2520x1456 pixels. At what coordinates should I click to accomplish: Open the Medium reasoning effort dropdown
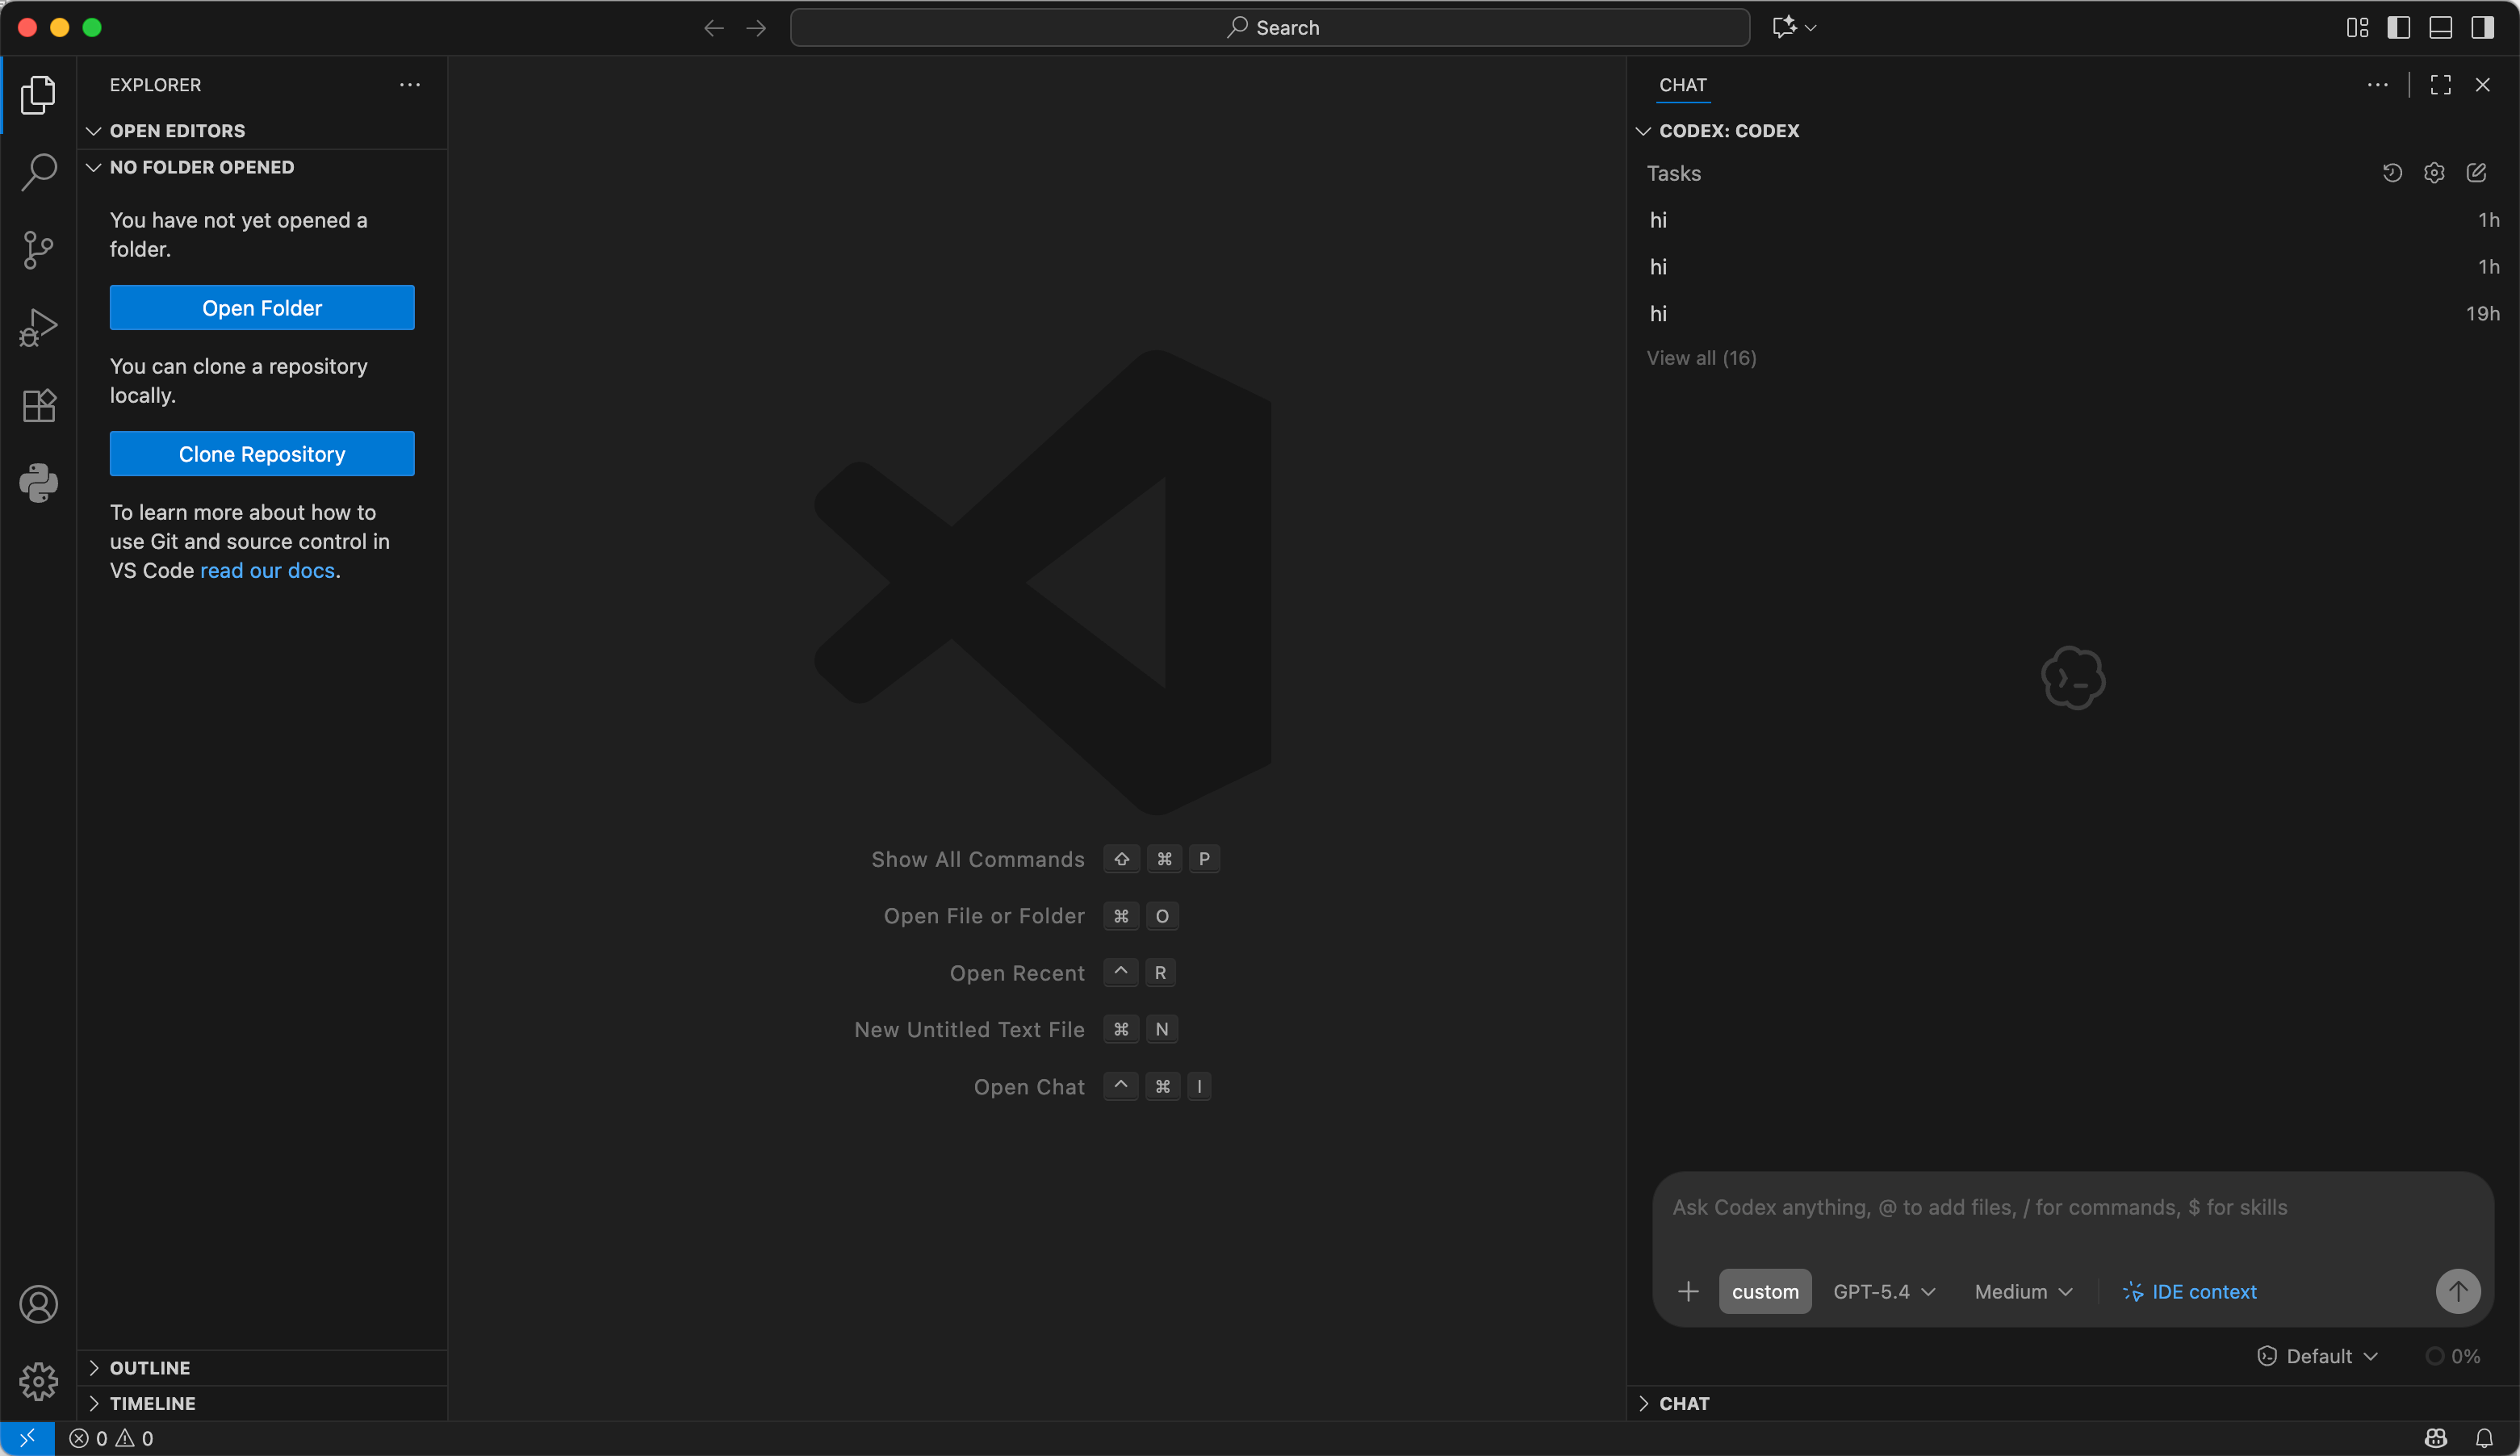2021,1291
